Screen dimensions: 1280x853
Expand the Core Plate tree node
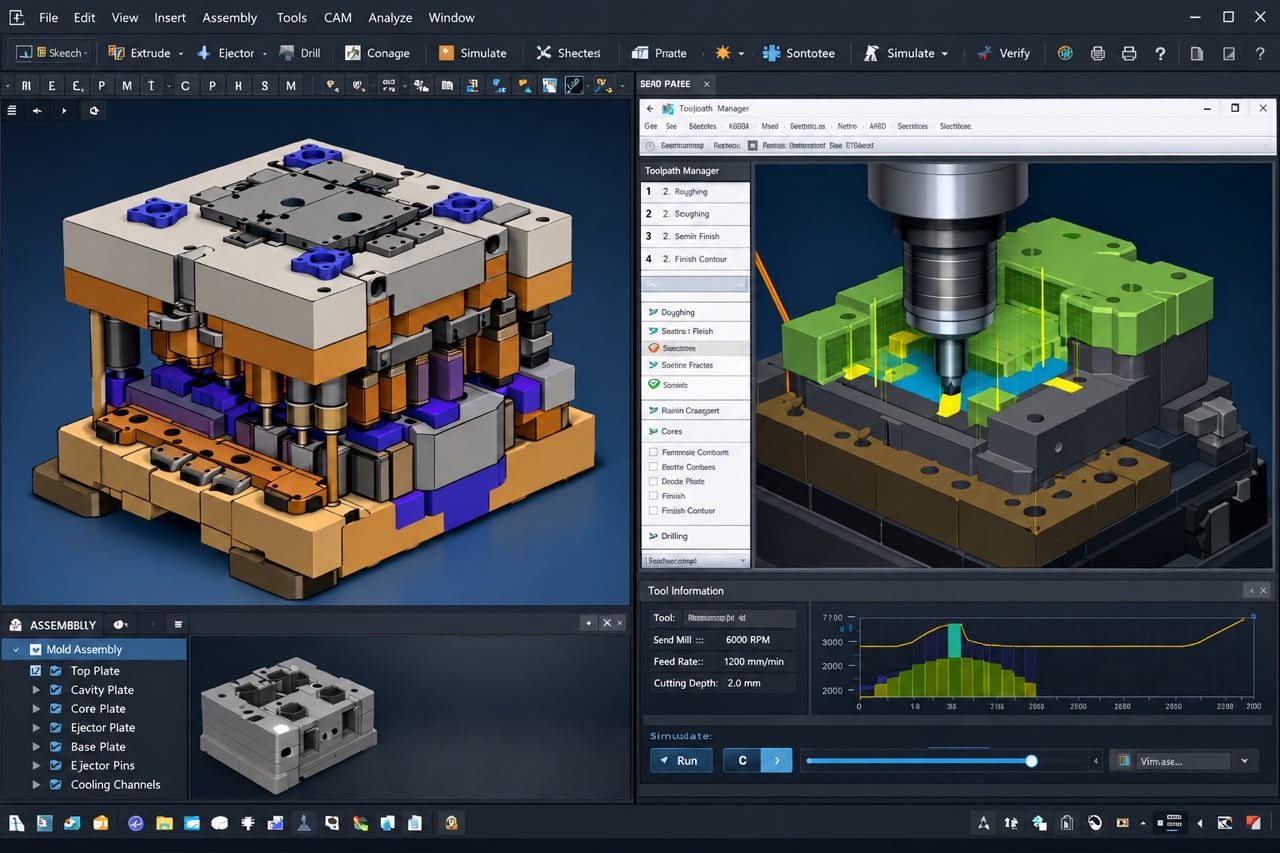[36, 709]
